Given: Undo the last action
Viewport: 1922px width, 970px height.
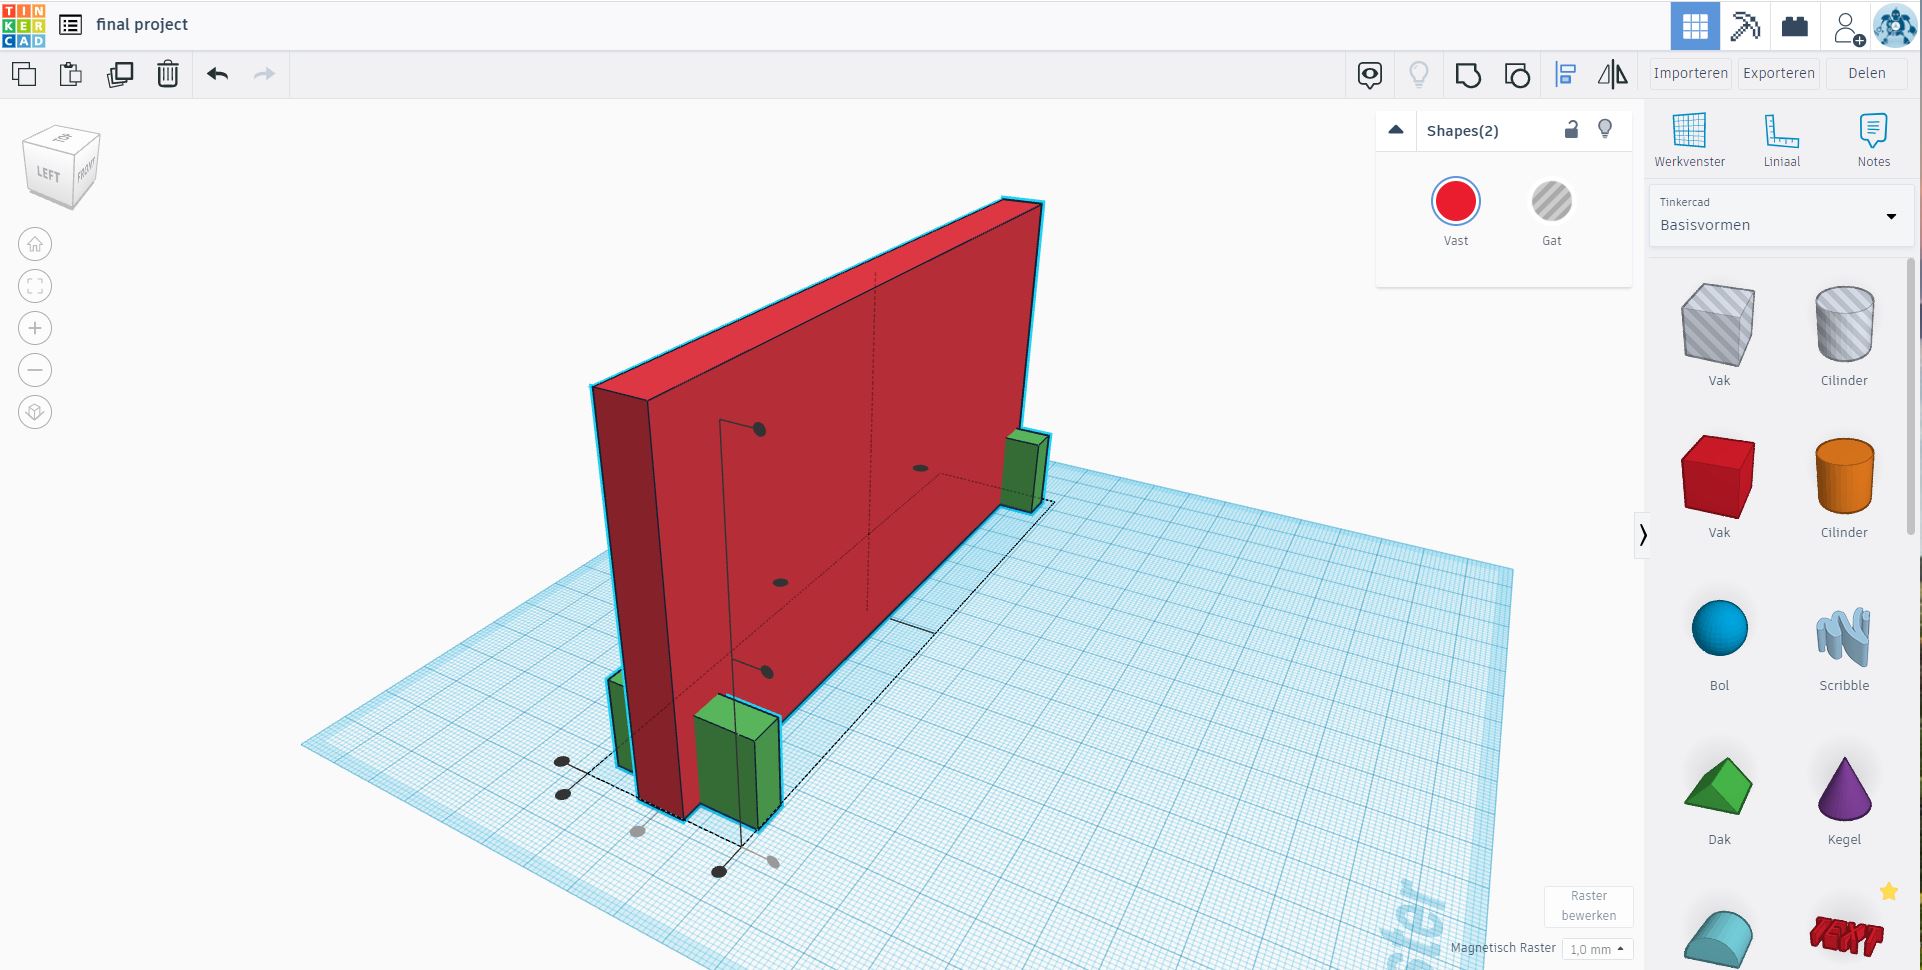Looking at the screenshot, I should [x=217, y=74].
